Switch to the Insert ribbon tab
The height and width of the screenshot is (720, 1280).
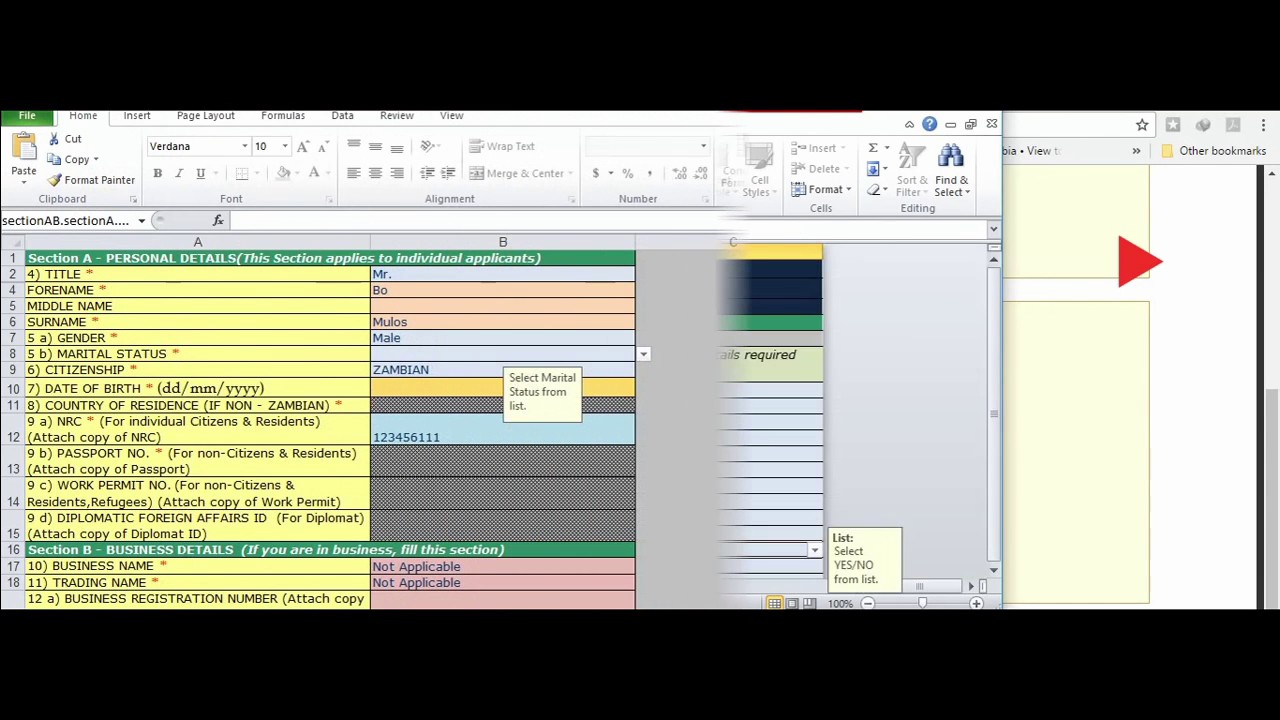click(x=137, y=116)
